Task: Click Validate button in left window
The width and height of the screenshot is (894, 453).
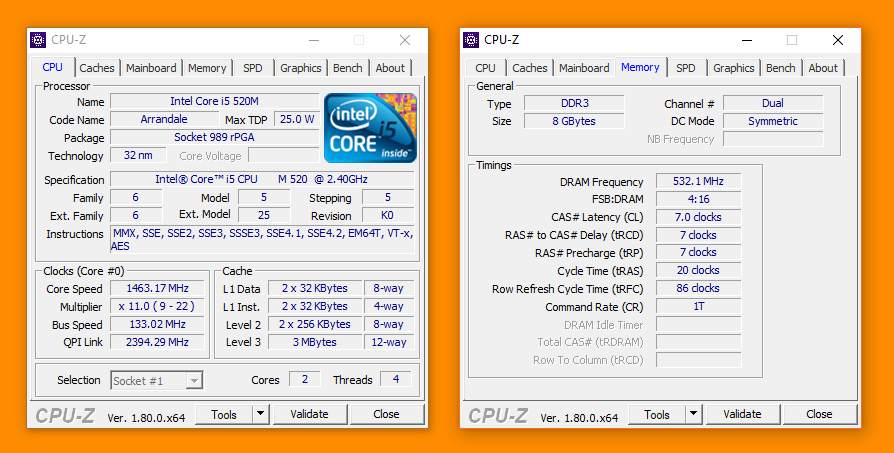Action: pyautogui.click(x=310, y=414)
